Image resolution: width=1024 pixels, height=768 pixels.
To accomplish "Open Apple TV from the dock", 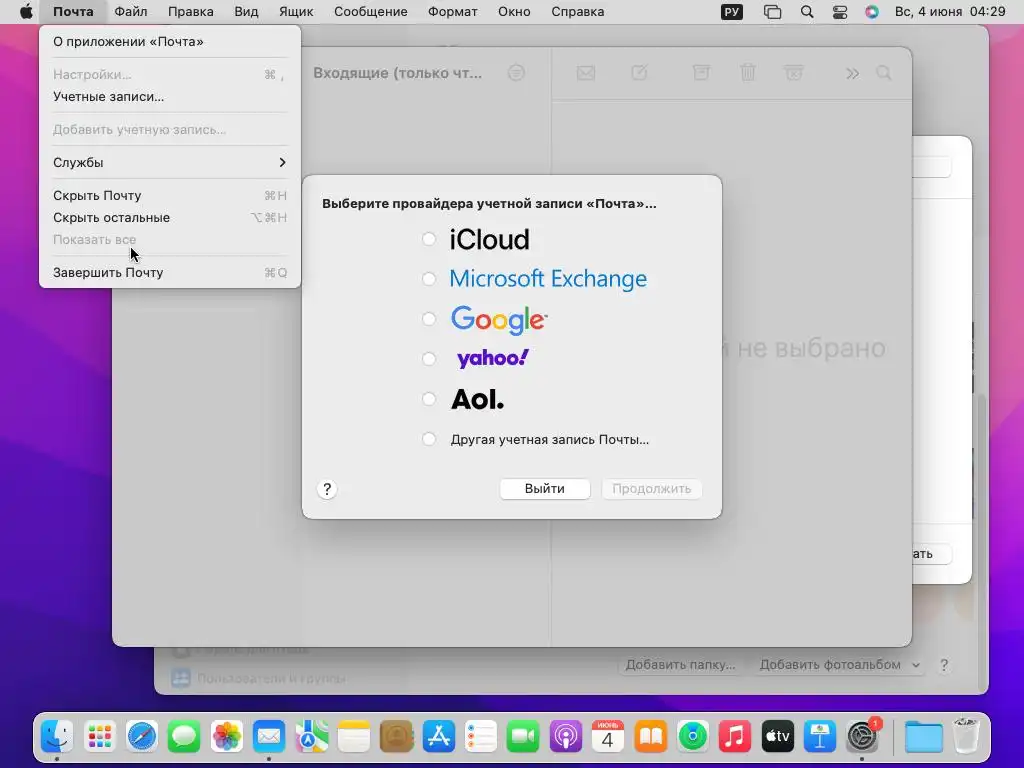I will coord(777,737).
